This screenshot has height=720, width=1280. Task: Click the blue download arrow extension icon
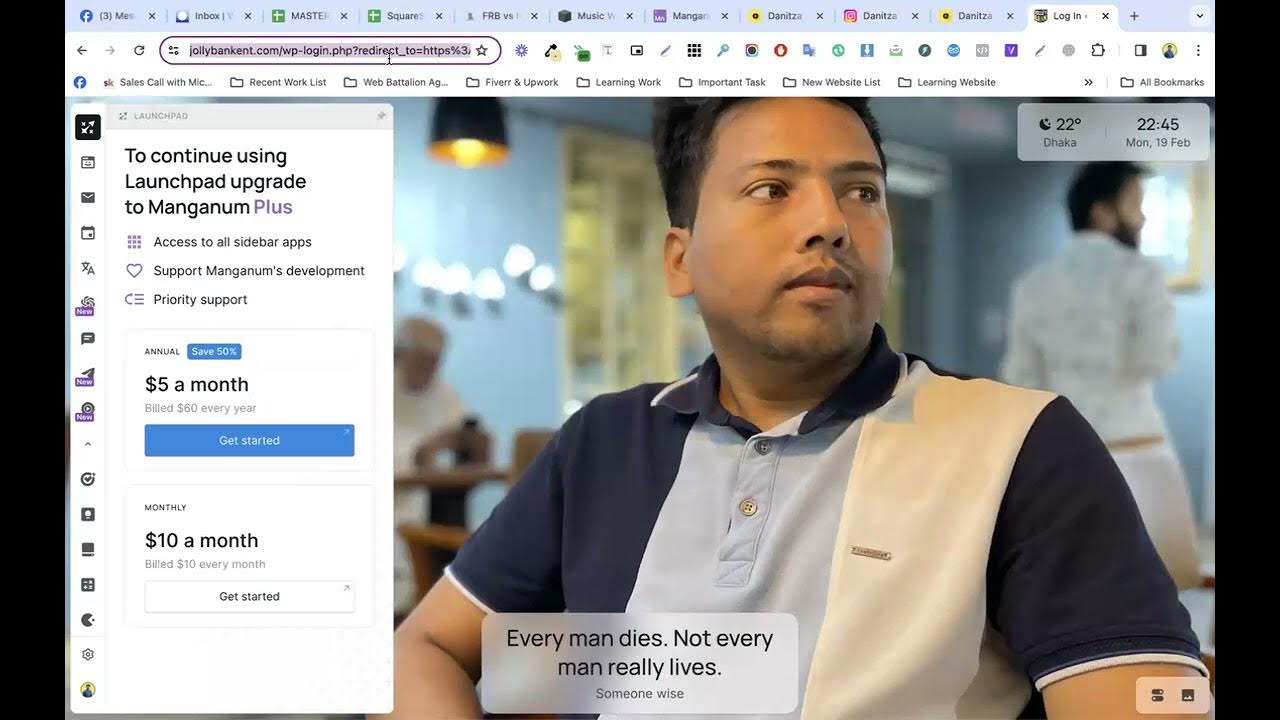coord(867,50)
